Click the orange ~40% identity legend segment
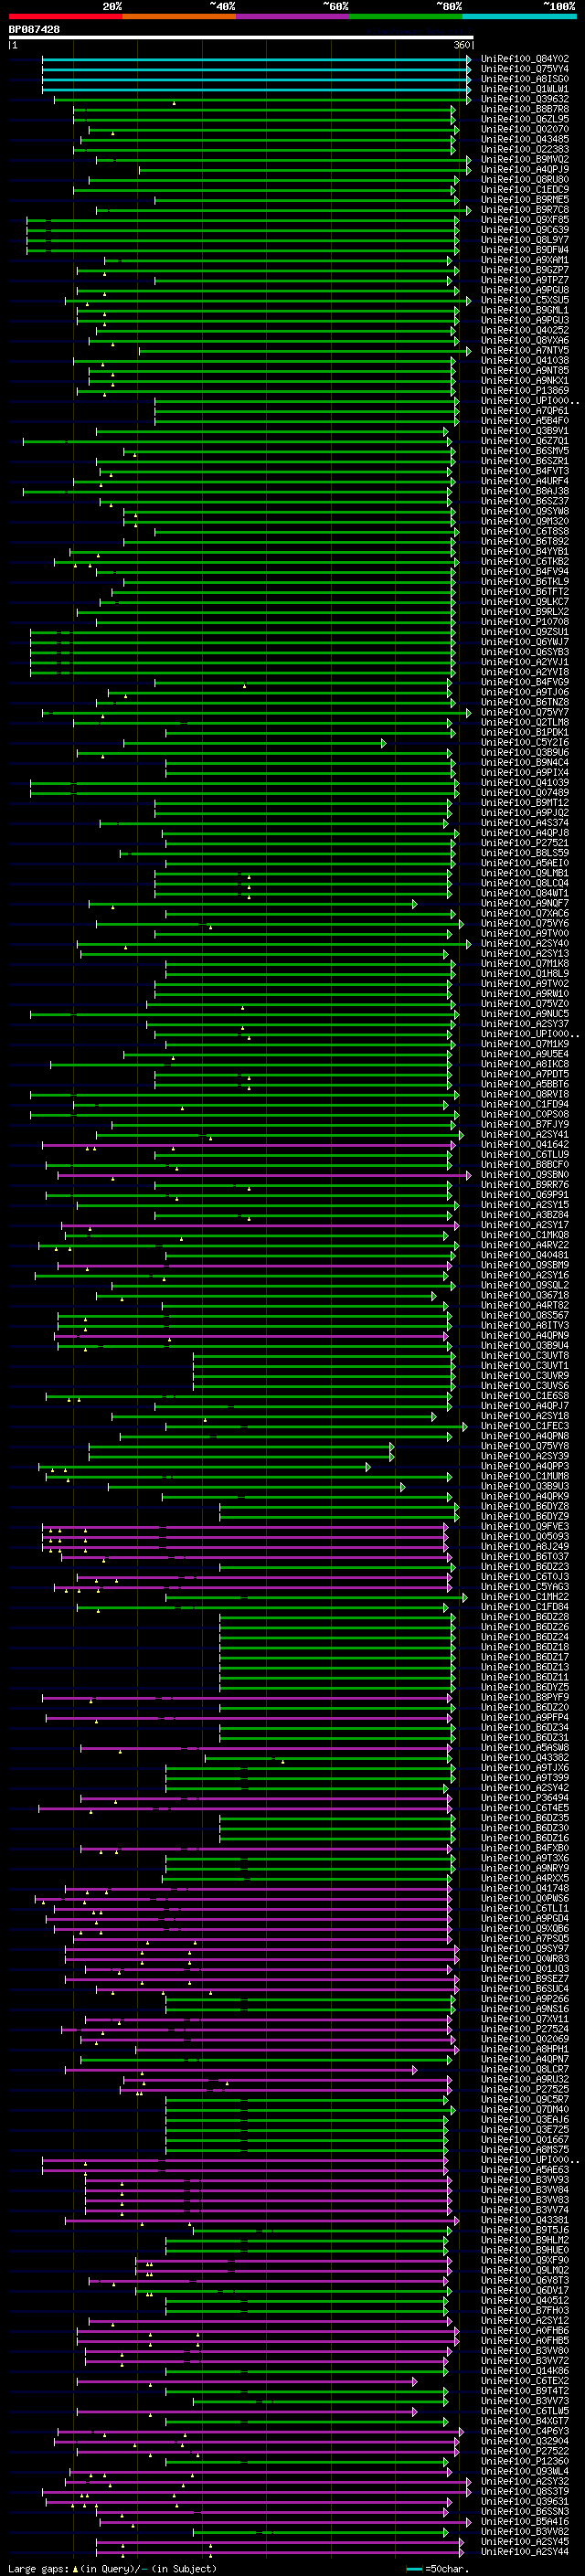Screen dimensions: 585x2576 179,16
